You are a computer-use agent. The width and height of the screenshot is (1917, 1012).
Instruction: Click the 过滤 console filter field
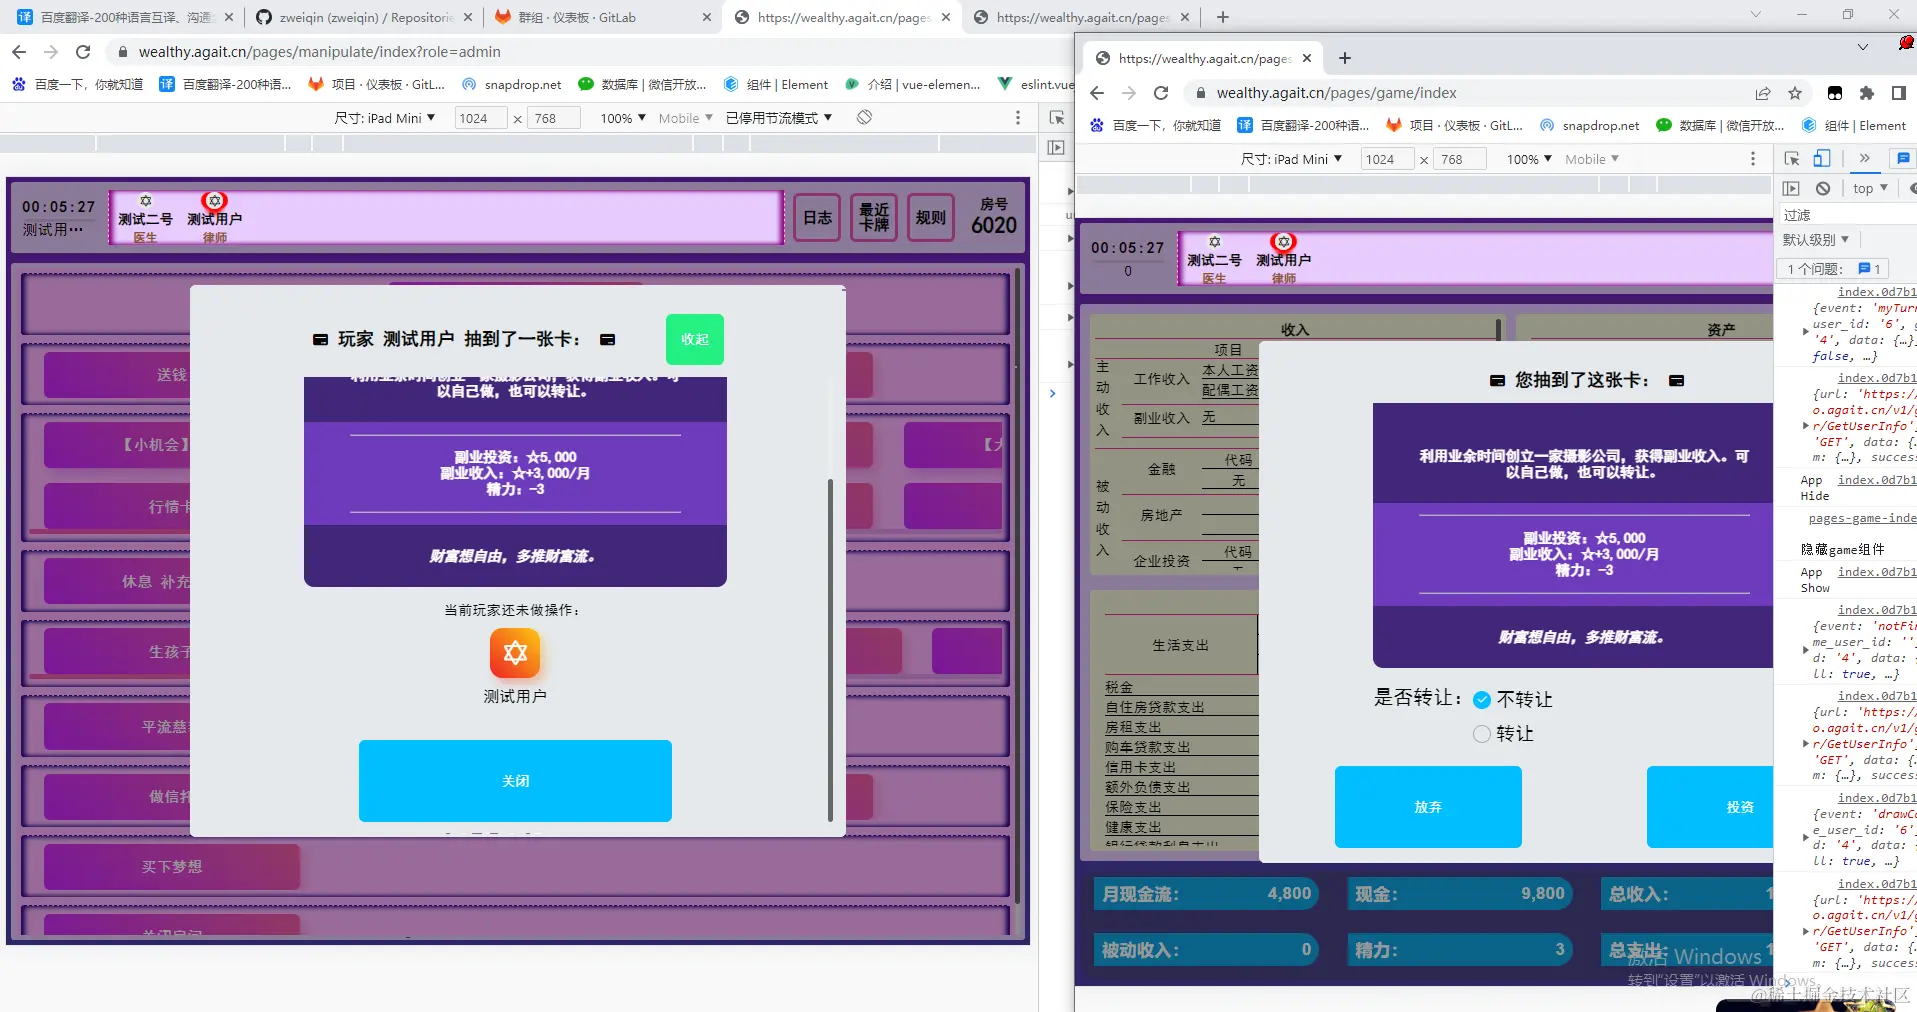coord(1848,215)
